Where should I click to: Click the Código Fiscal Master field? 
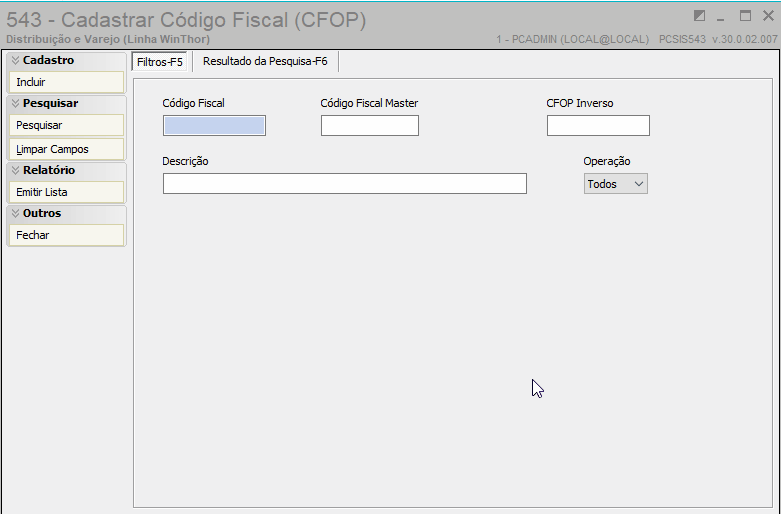point(370,126)
